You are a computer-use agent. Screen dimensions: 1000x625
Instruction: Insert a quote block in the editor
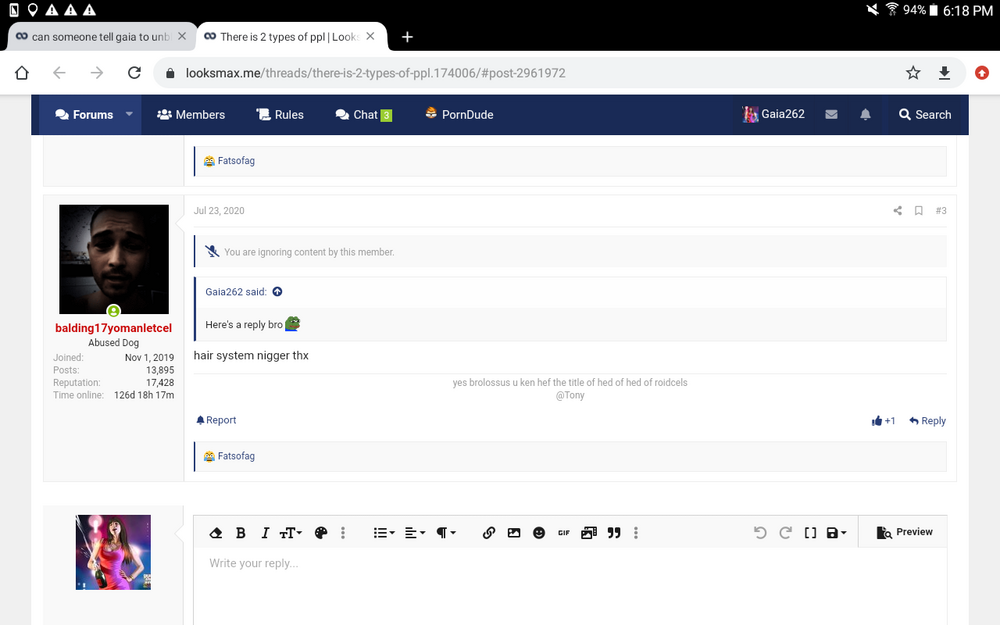614,533
